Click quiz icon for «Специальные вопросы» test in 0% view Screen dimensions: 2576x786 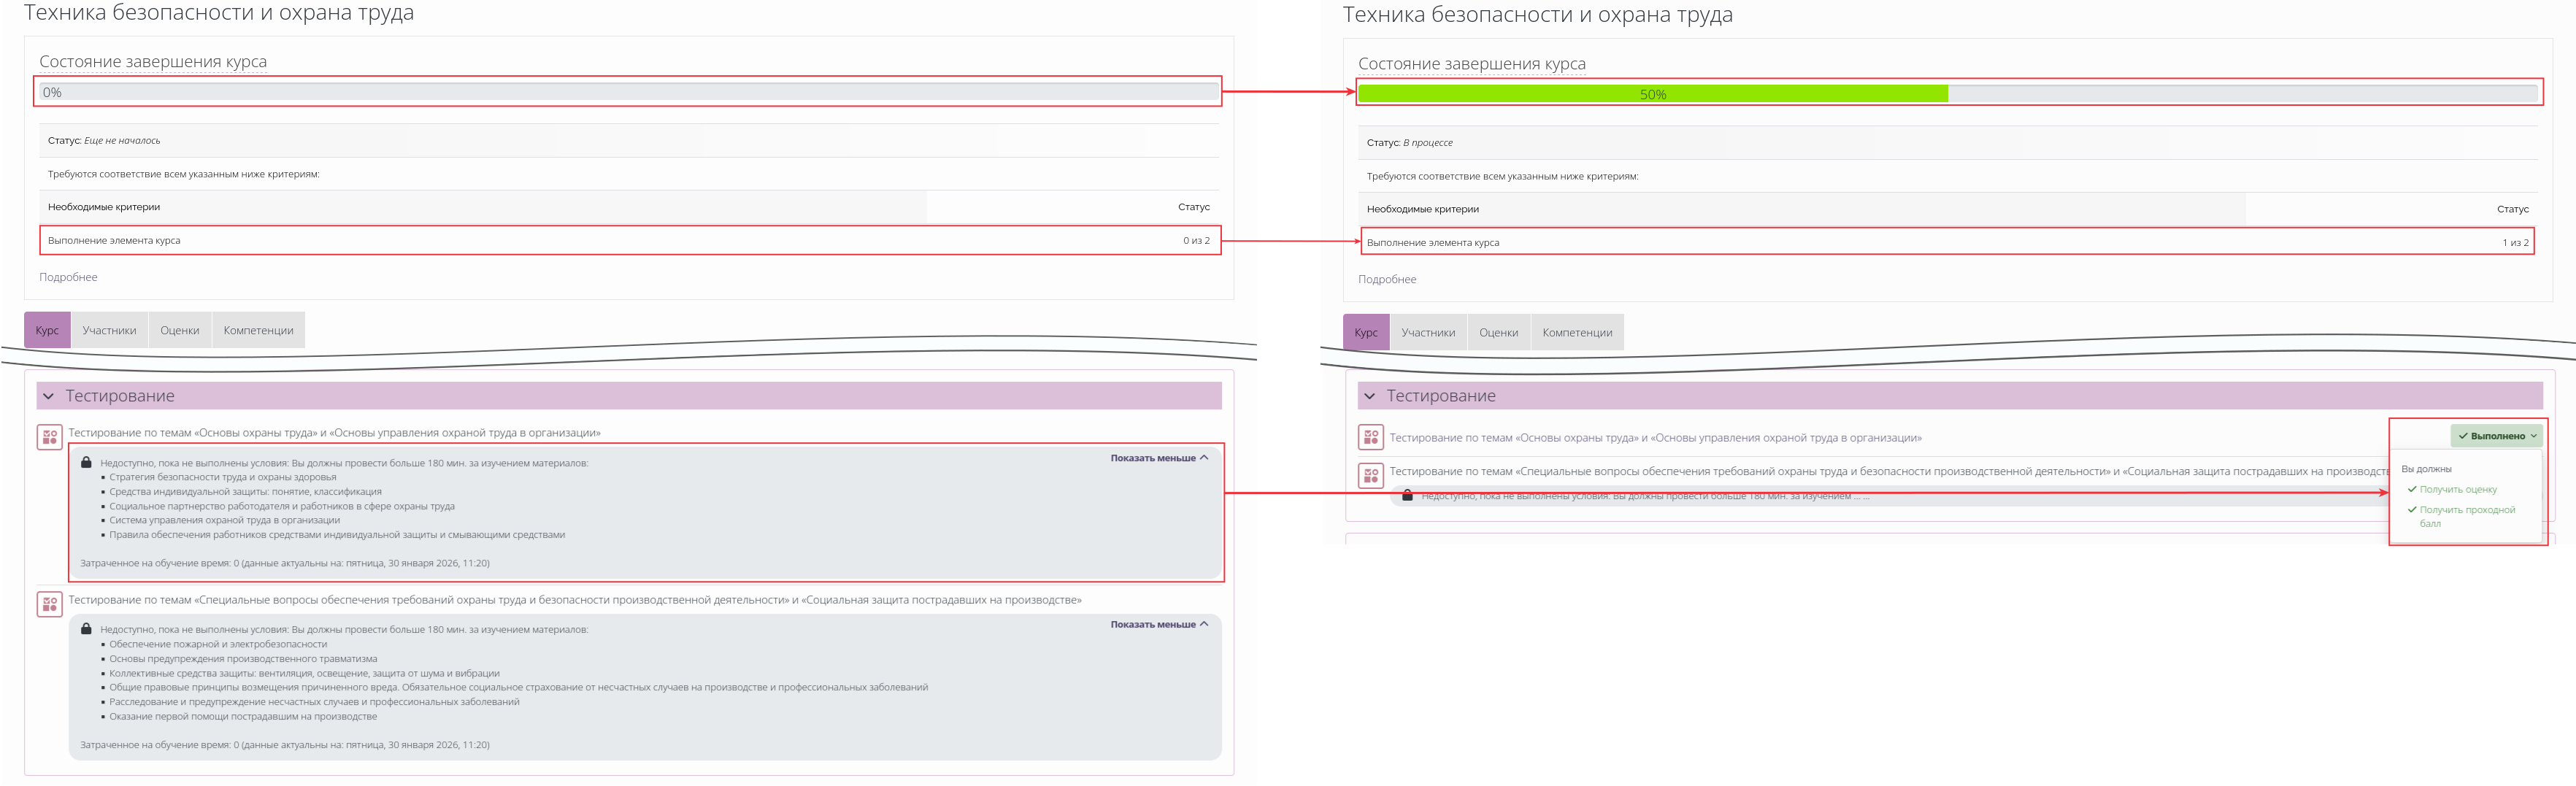point(49,604)
